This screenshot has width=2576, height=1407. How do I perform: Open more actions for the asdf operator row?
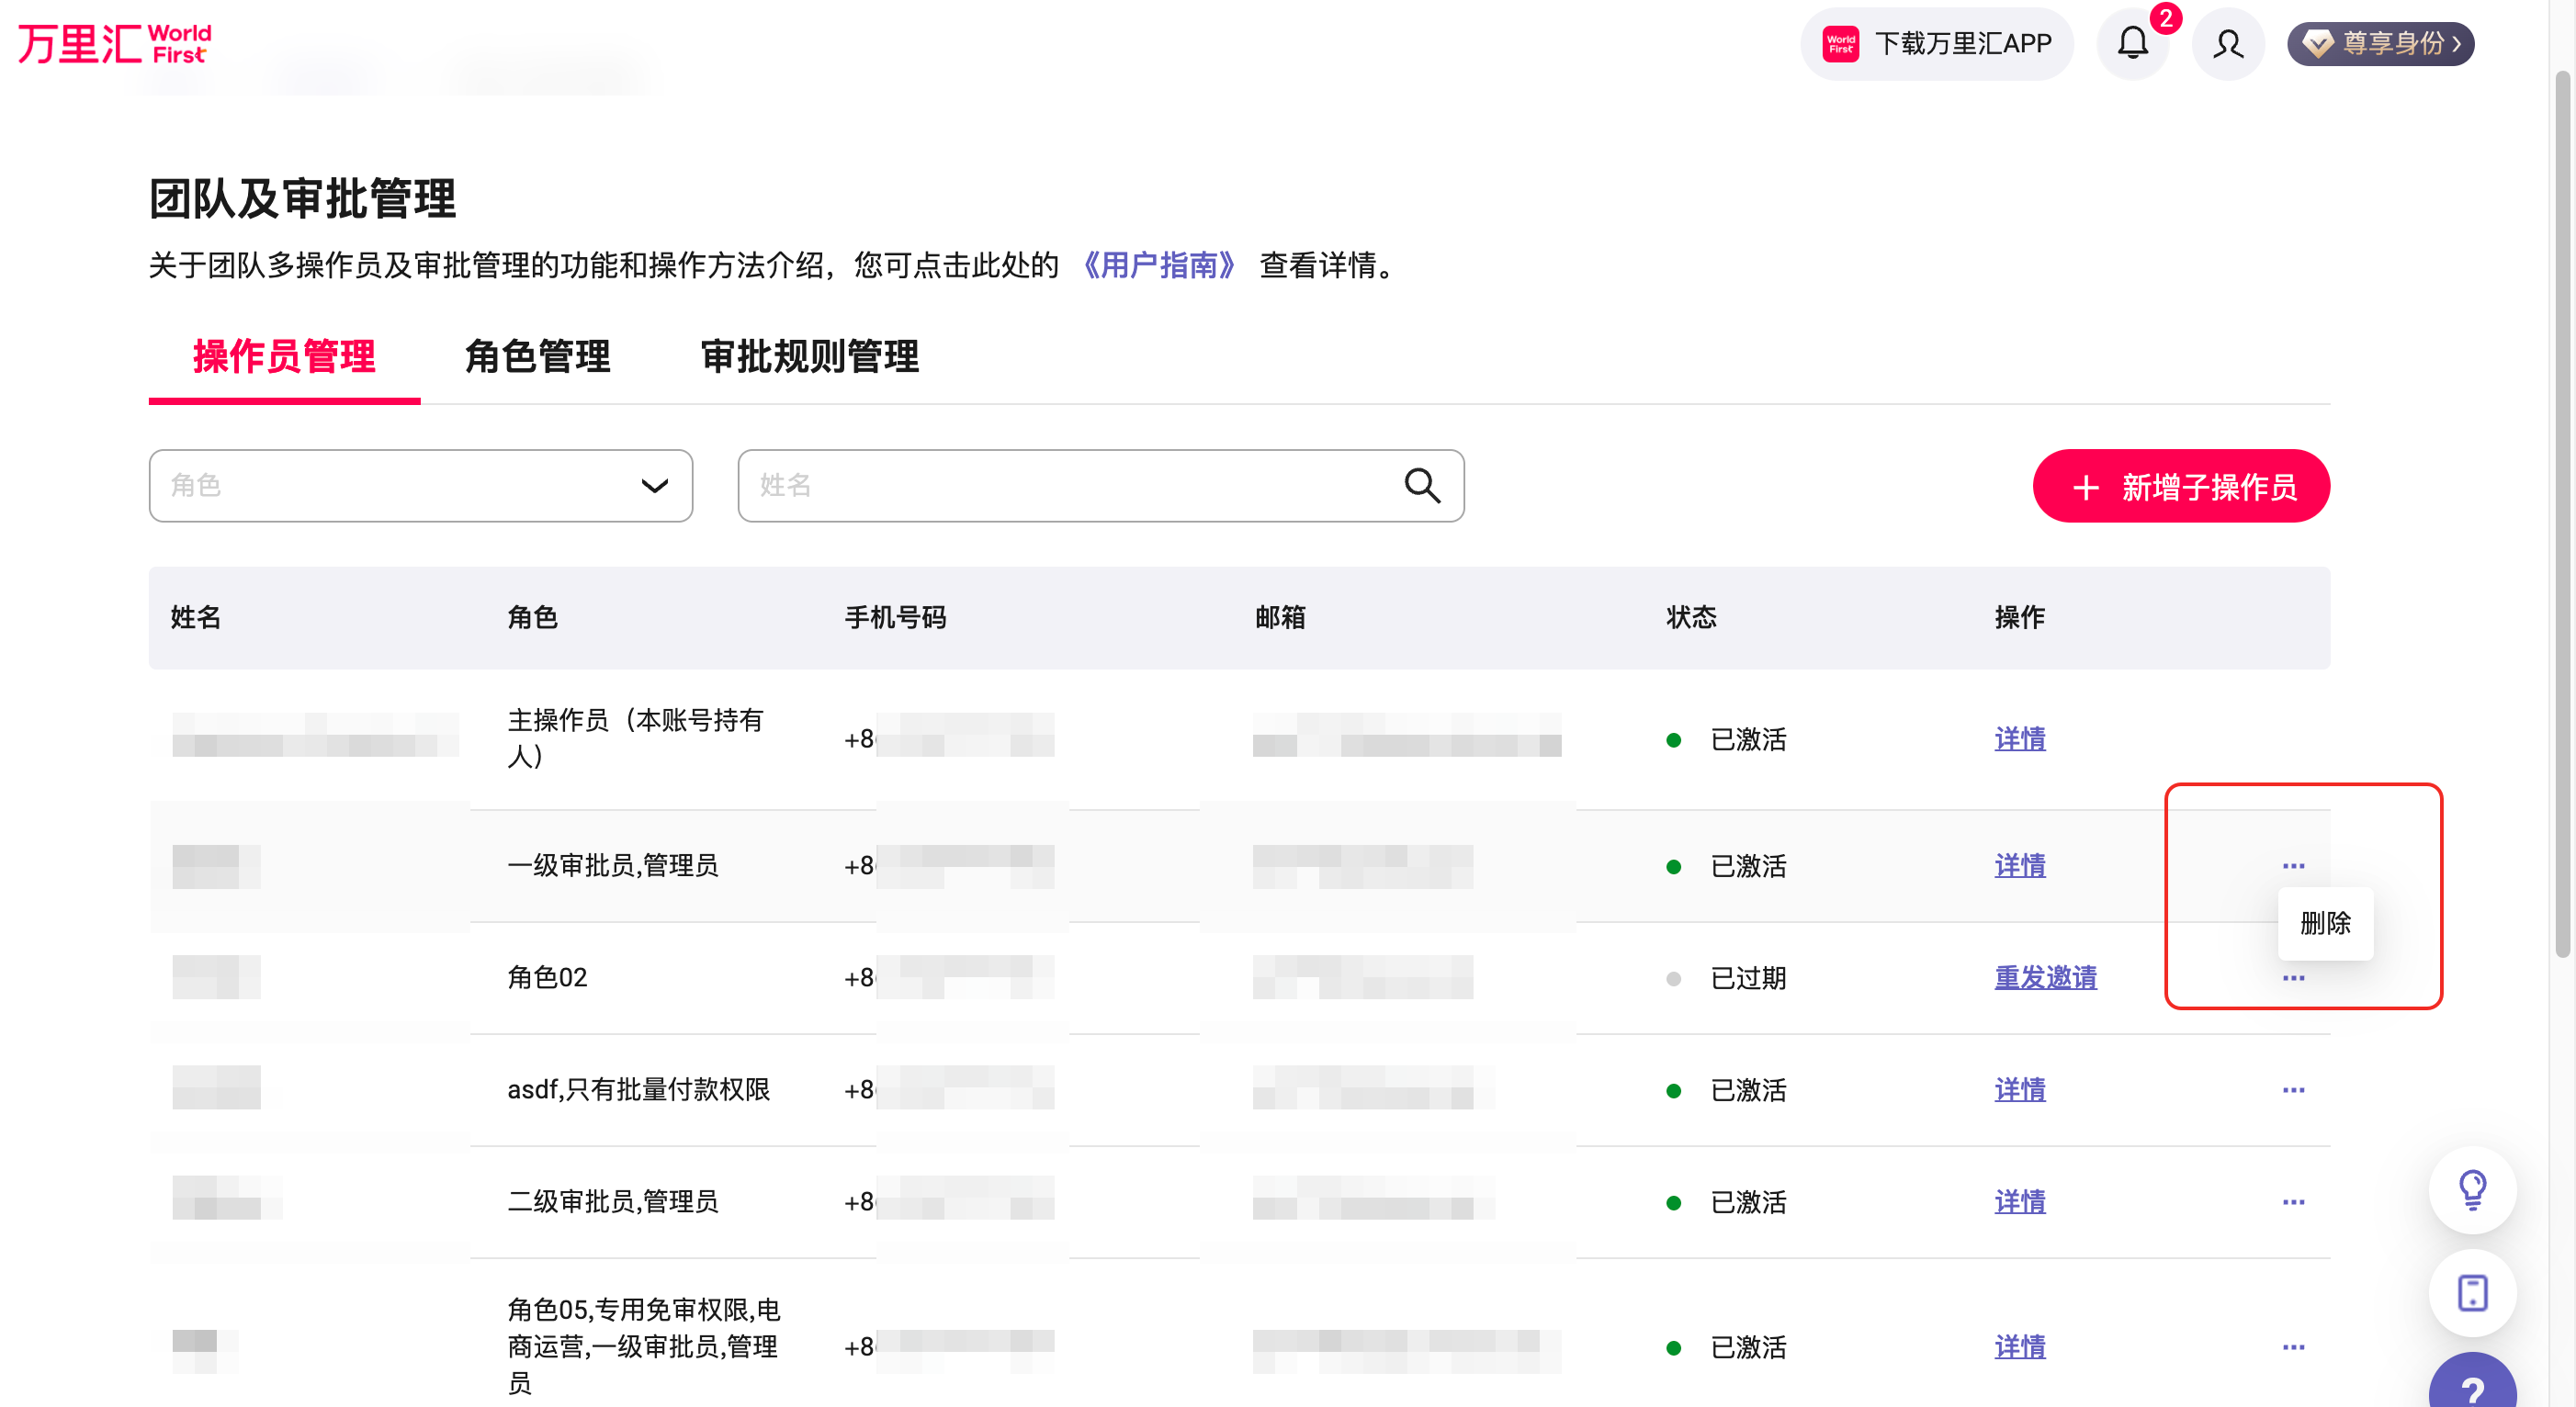coord(2292,1090)
